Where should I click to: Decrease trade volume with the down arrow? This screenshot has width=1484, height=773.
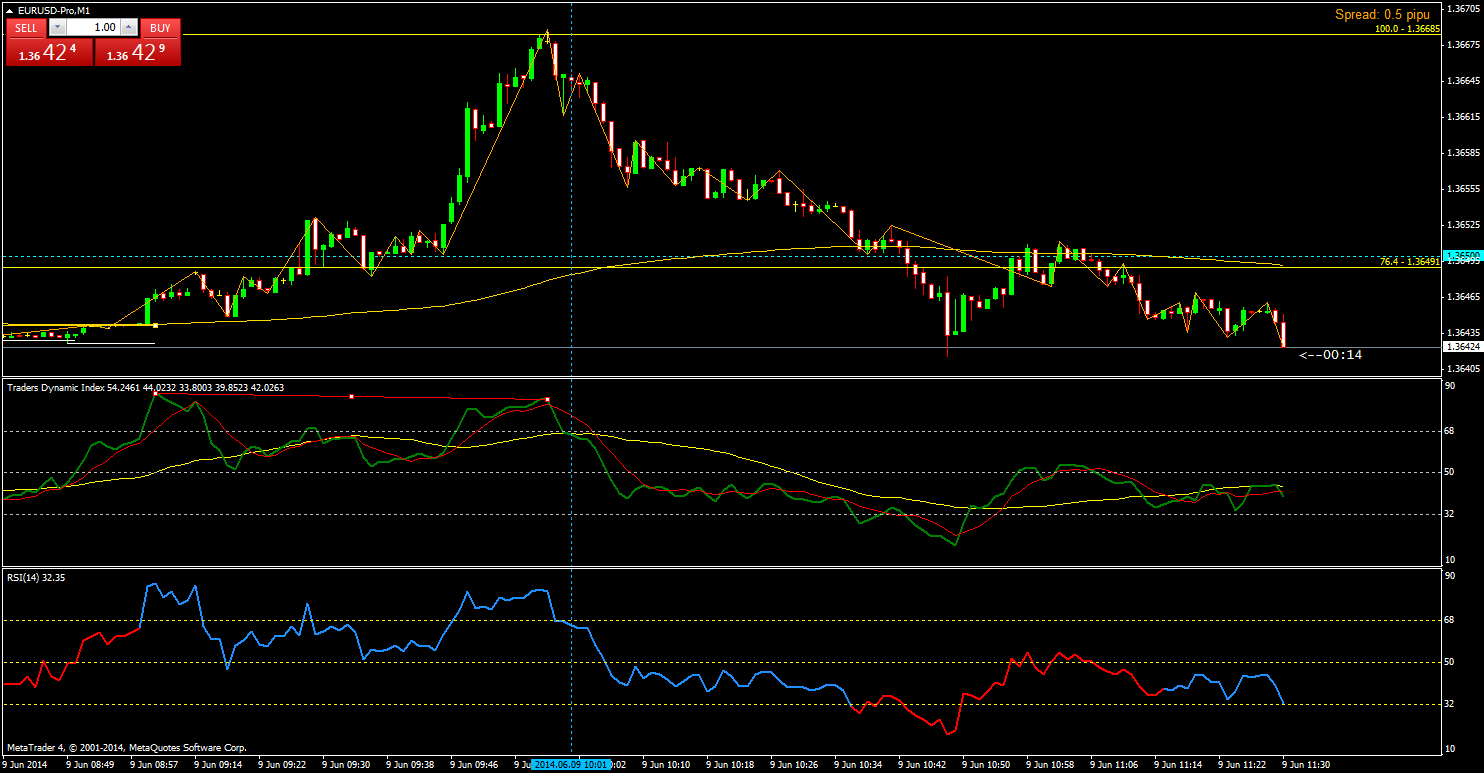58,28
